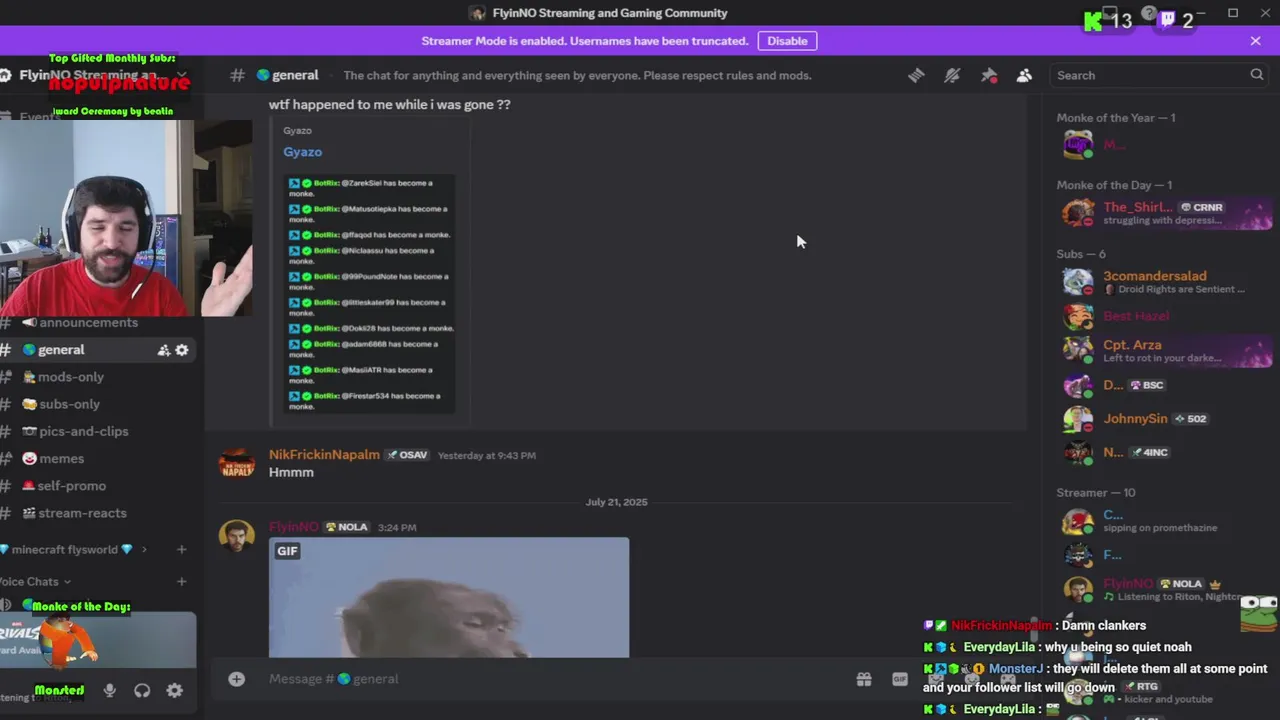Open pics-and-clips channel
Screen dimensions: 1280x720
(82, 431)
